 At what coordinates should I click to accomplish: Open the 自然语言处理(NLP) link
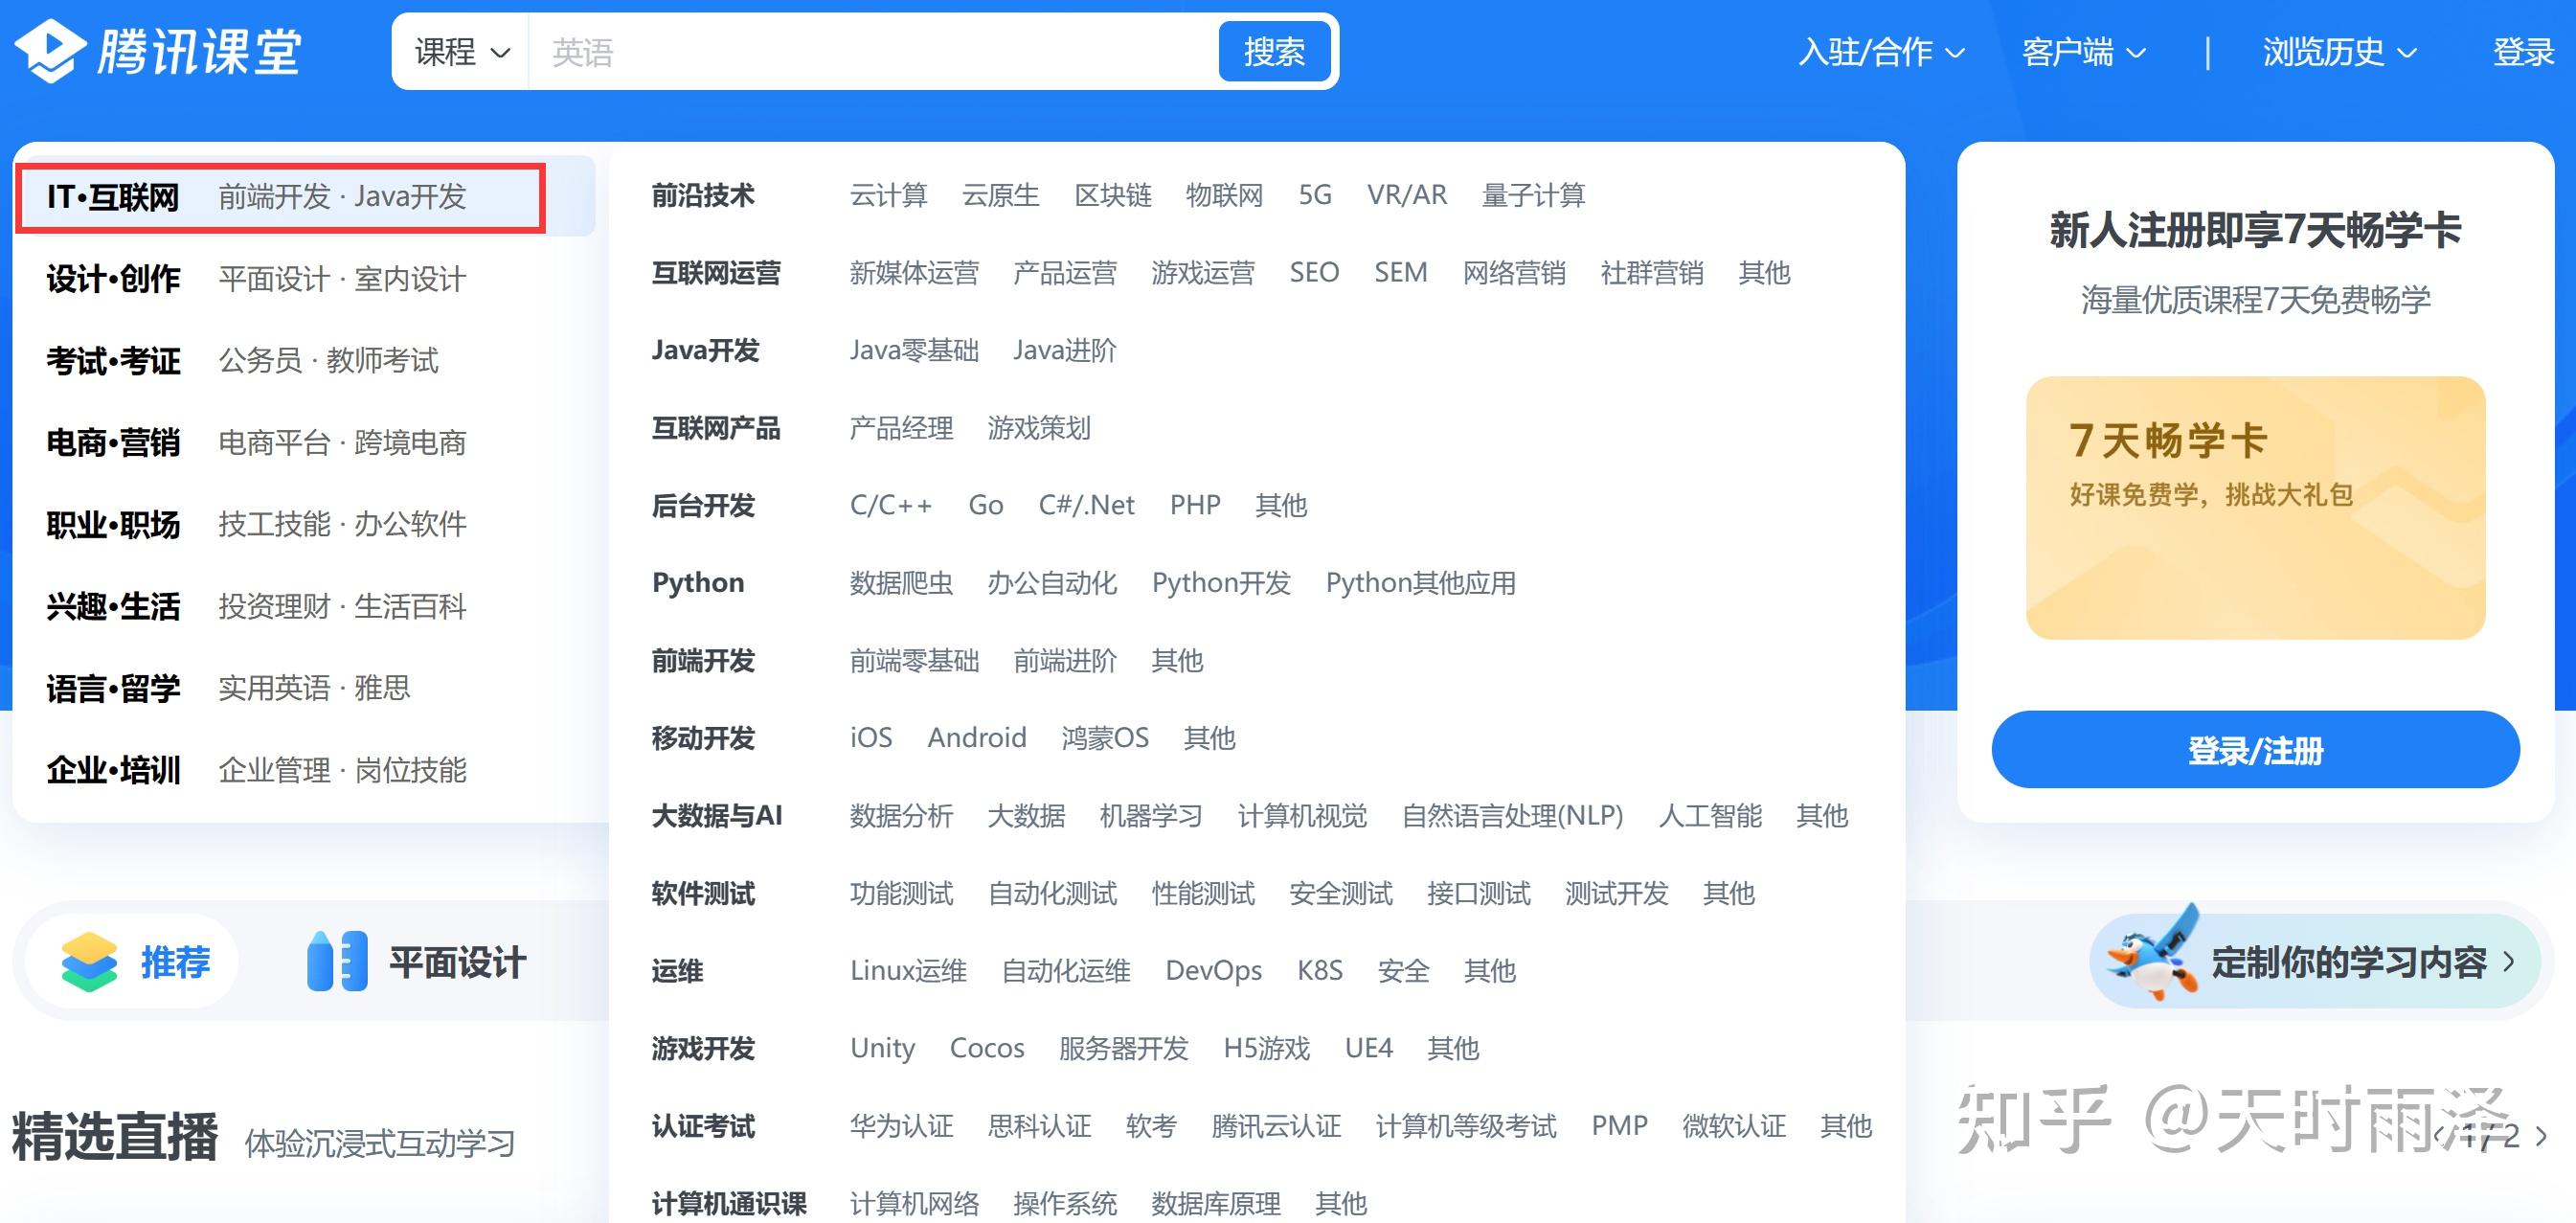click(x=1513, y=816)
